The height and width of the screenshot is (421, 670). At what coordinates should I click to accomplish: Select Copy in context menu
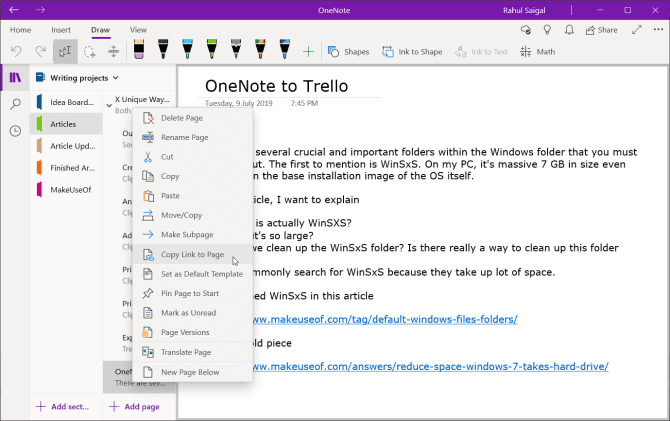click(193, 177)
